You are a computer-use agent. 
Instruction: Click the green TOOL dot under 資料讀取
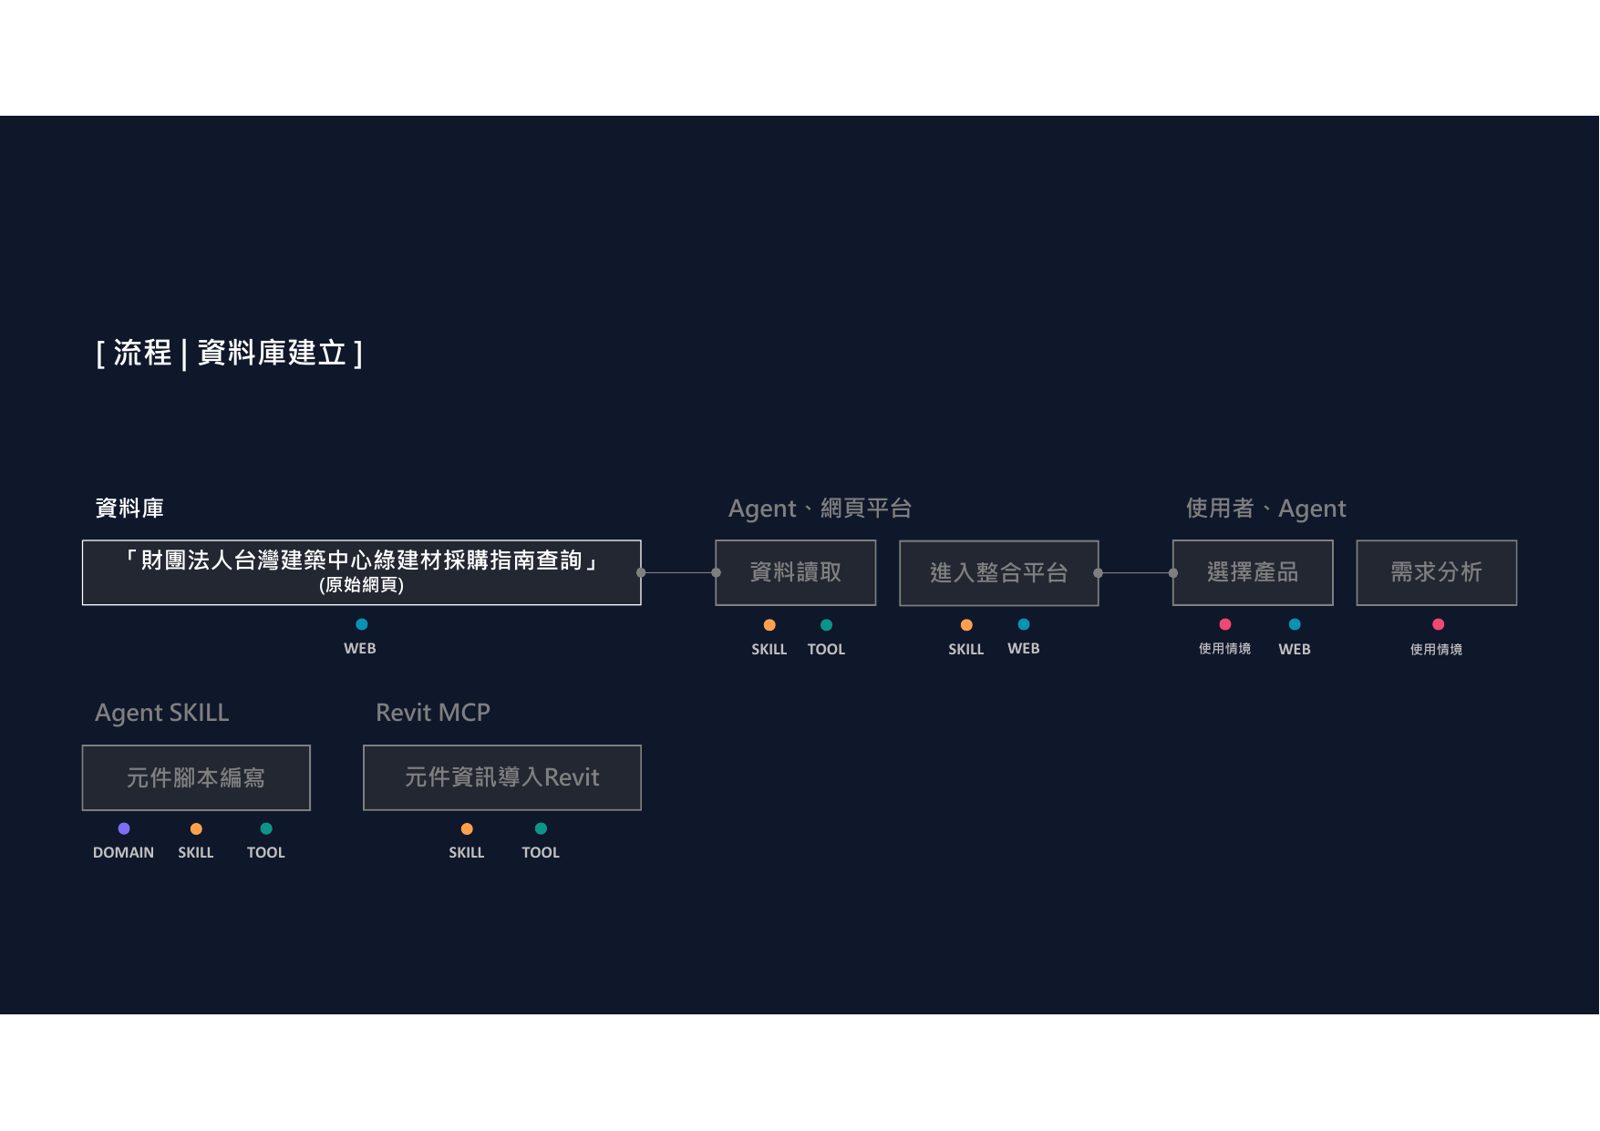tap(826, 625)
